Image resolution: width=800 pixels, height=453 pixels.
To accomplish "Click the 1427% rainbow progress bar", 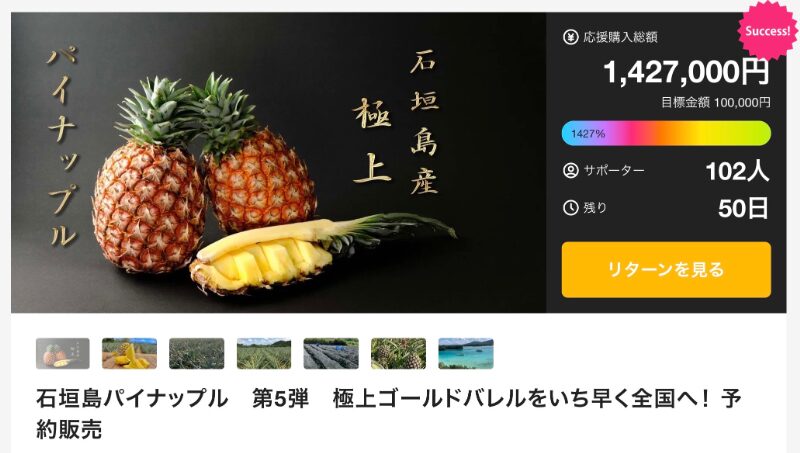I will (x=666, y=133).
